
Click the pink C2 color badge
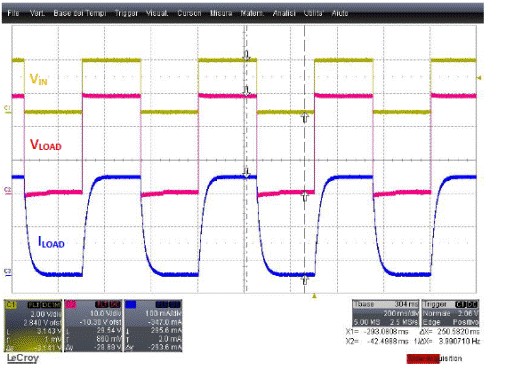click(x=70, y=304)
